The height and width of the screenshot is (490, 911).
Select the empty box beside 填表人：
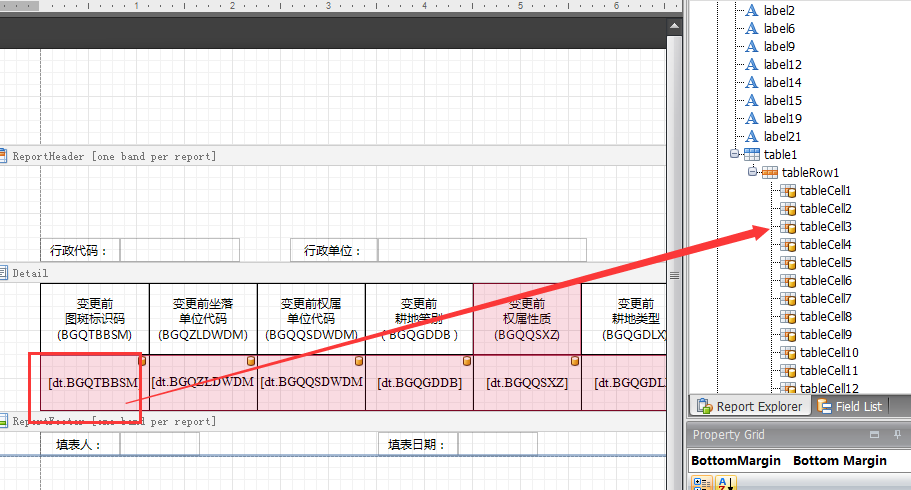[x=160, y=444]
